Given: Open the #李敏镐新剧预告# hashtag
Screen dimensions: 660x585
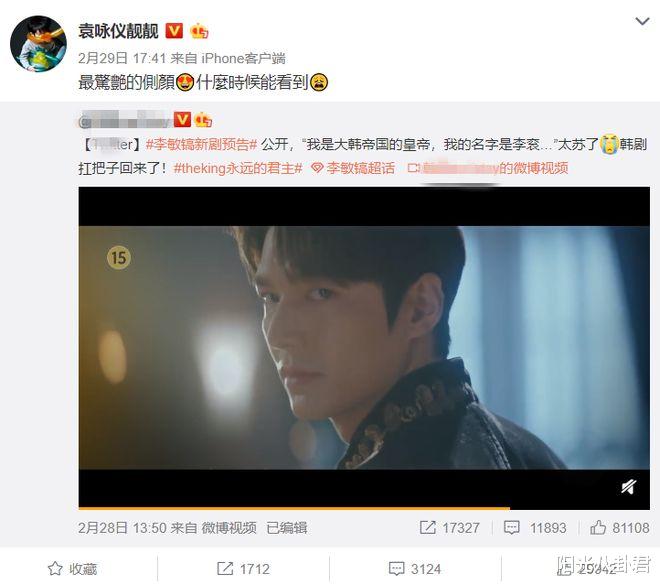Looking at the screenshot, I should click(201, 145).
